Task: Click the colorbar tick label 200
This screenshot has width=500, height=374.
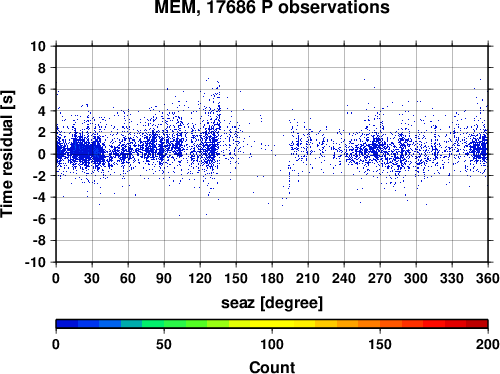Action: point(488,344)
